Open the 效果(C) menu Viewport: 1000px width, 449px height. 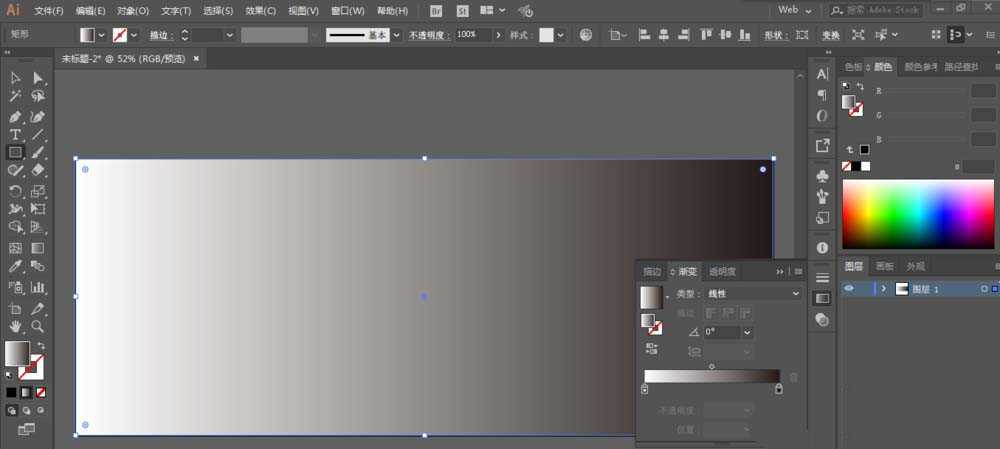pos(261,11)
